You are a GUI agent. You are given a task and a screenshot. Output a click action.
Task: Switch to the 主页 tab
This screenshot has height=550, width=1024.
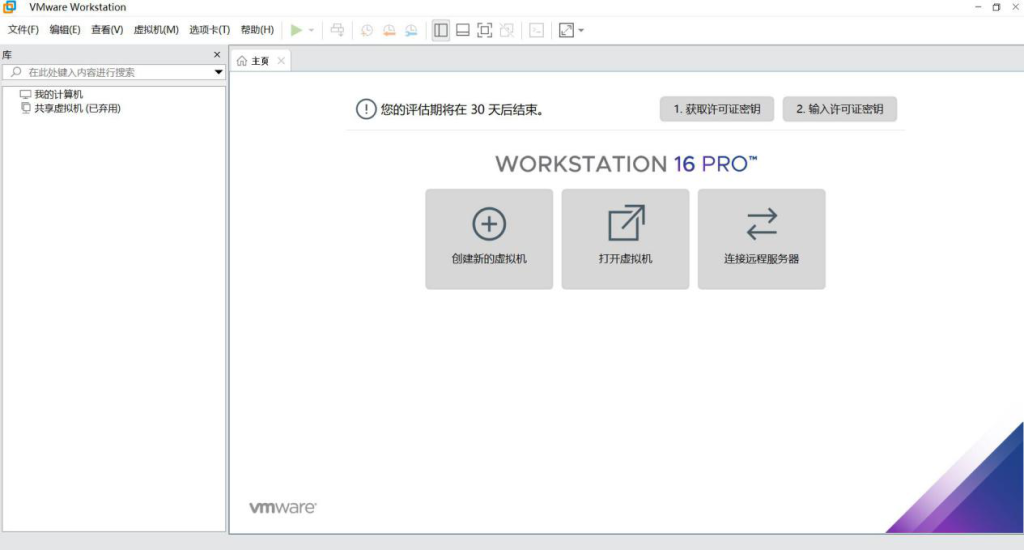pos(260,61)
